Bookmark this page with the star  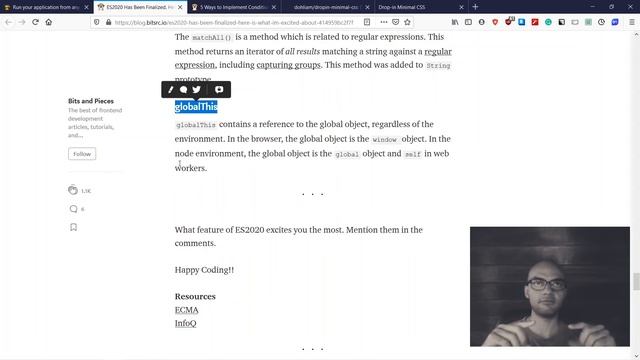coord(407,22)
